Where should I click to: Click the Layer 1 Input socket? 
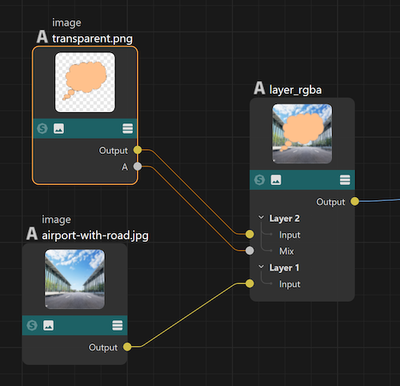[x=250, y=284]
